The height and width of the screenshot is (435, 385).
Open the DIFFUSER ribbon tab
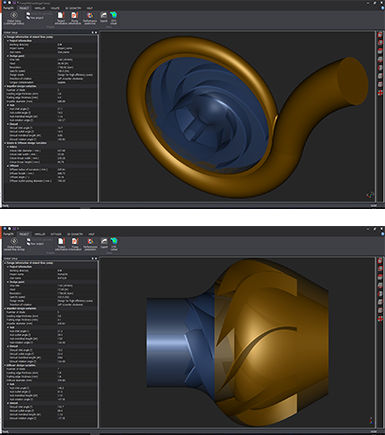56,234
